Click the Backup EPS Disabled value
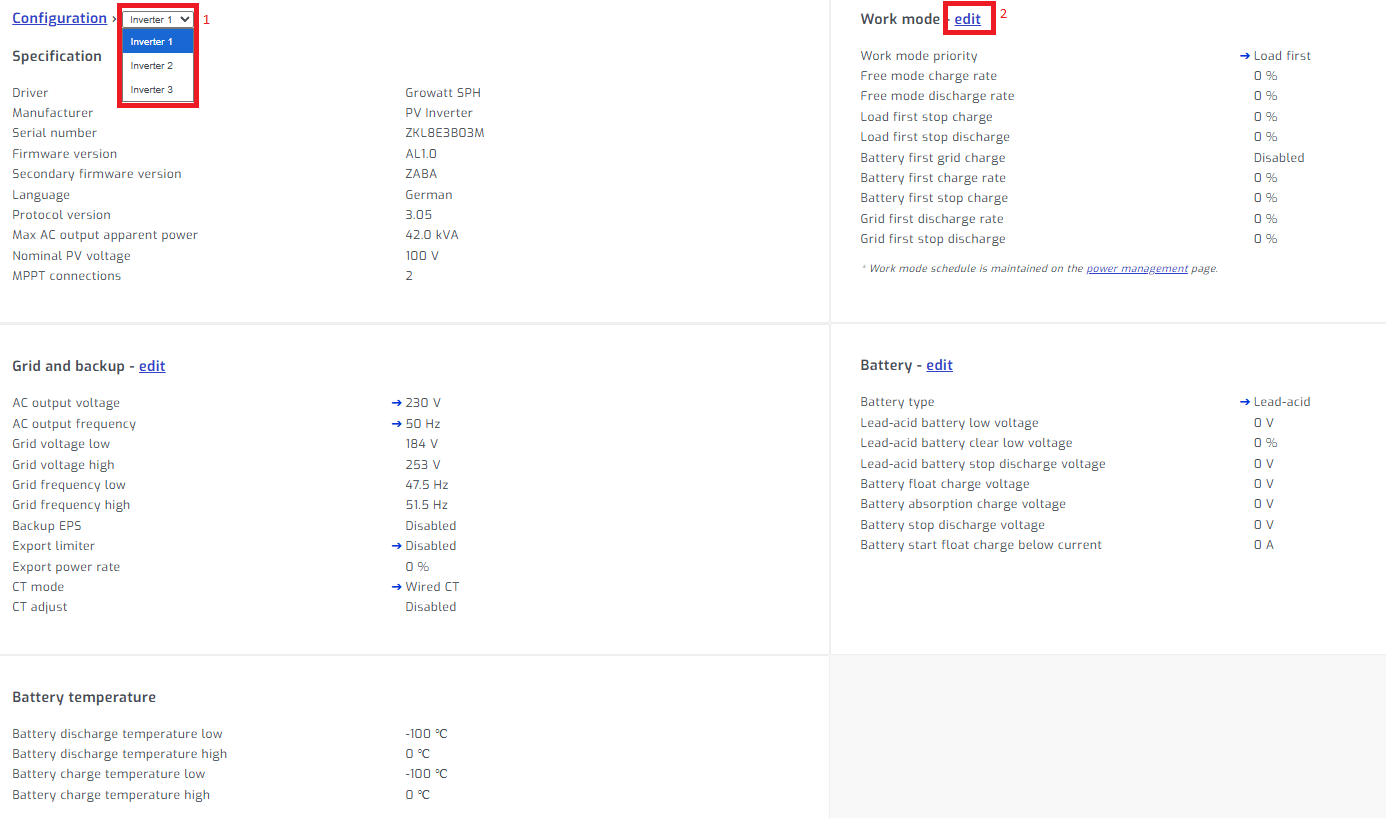Viewport: 1386px width, 818px height. click(430, 526)
